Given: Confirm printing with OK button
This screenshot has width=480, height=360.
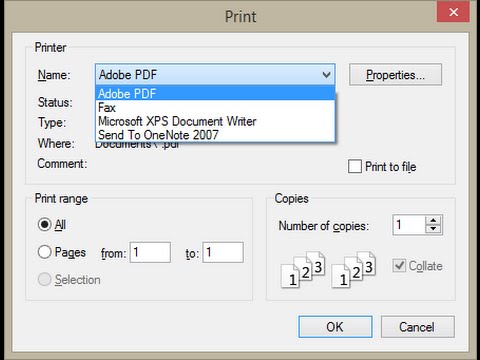Looking at the screenshot, I should (335, 327).
